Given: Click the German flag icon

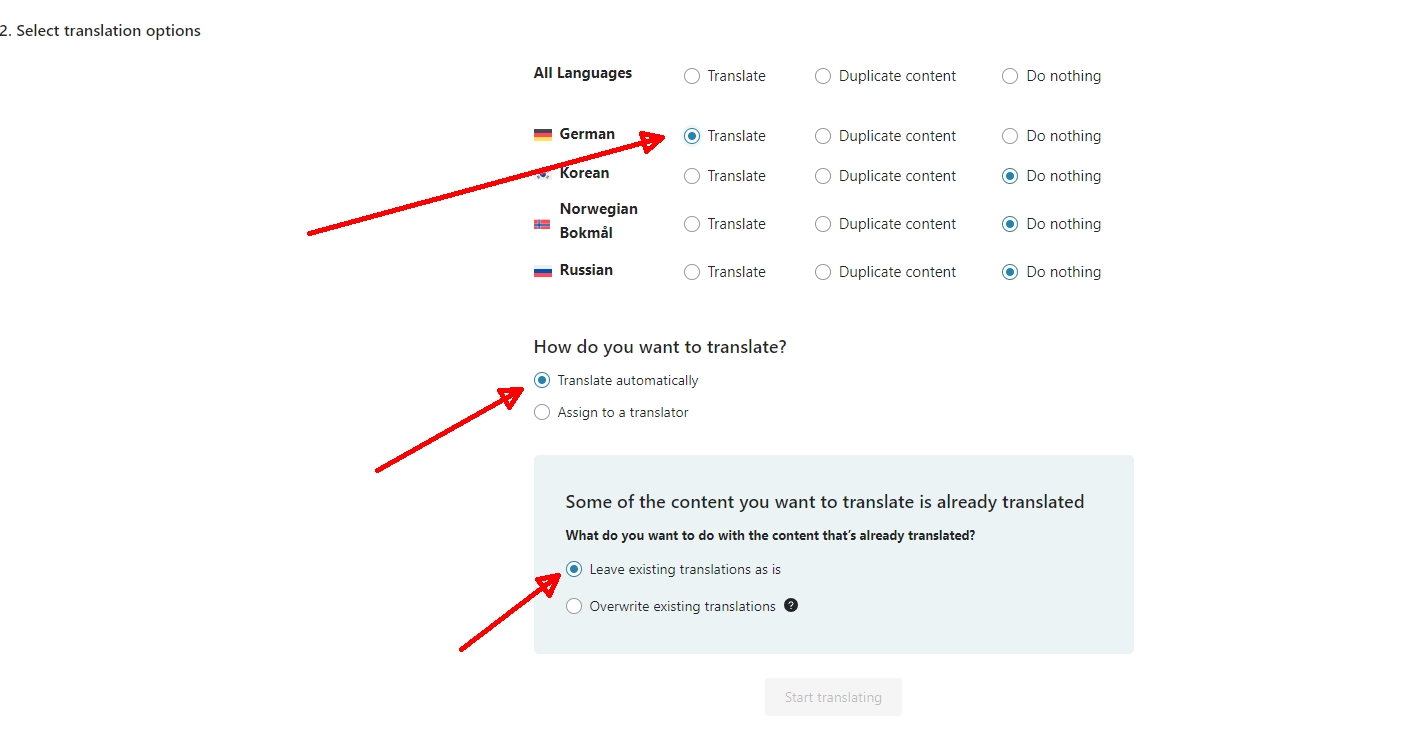Looking at the screenshot, I should pos(543,135).
